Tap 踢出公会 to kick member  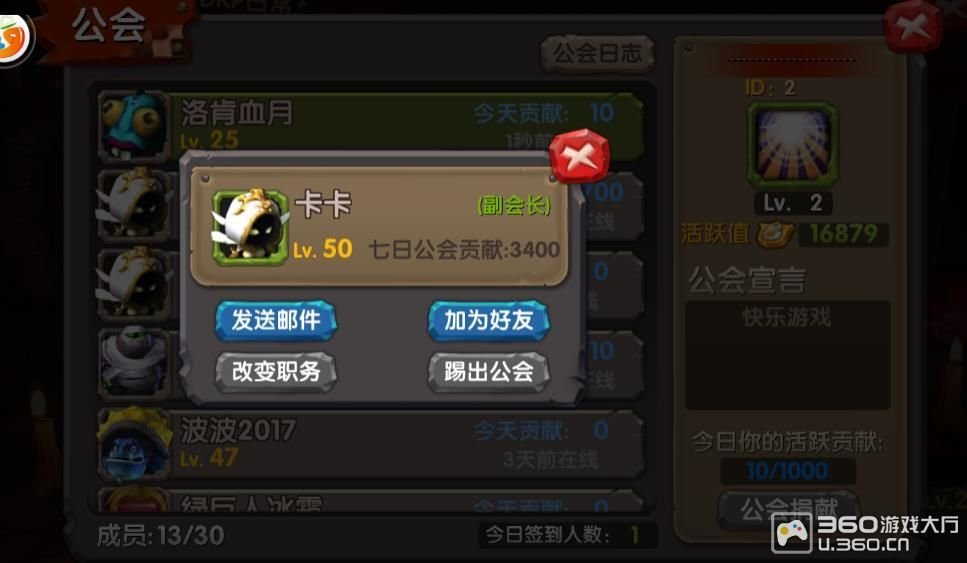tap(488, 371)
